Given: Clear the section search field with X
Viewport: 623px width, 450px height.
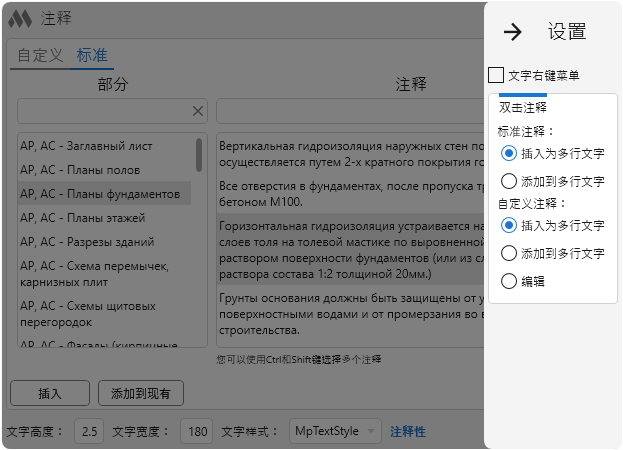Looking at the screenshot, I should tap(198, 111).
